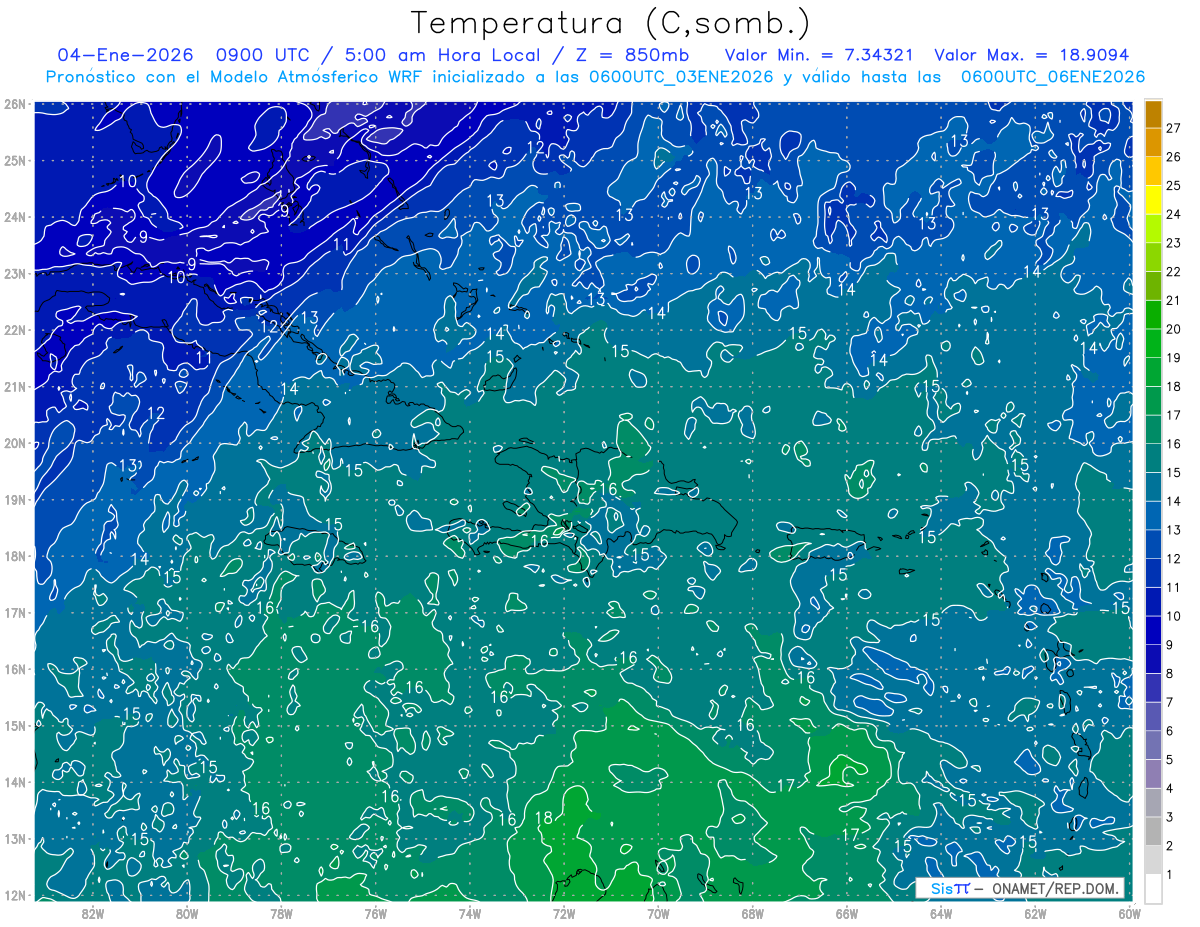Image resolution: width=1200 pixels, height=927 pixels.
Task: Click the white bottom segment of color scale
Action: (x=1153, y=888)
